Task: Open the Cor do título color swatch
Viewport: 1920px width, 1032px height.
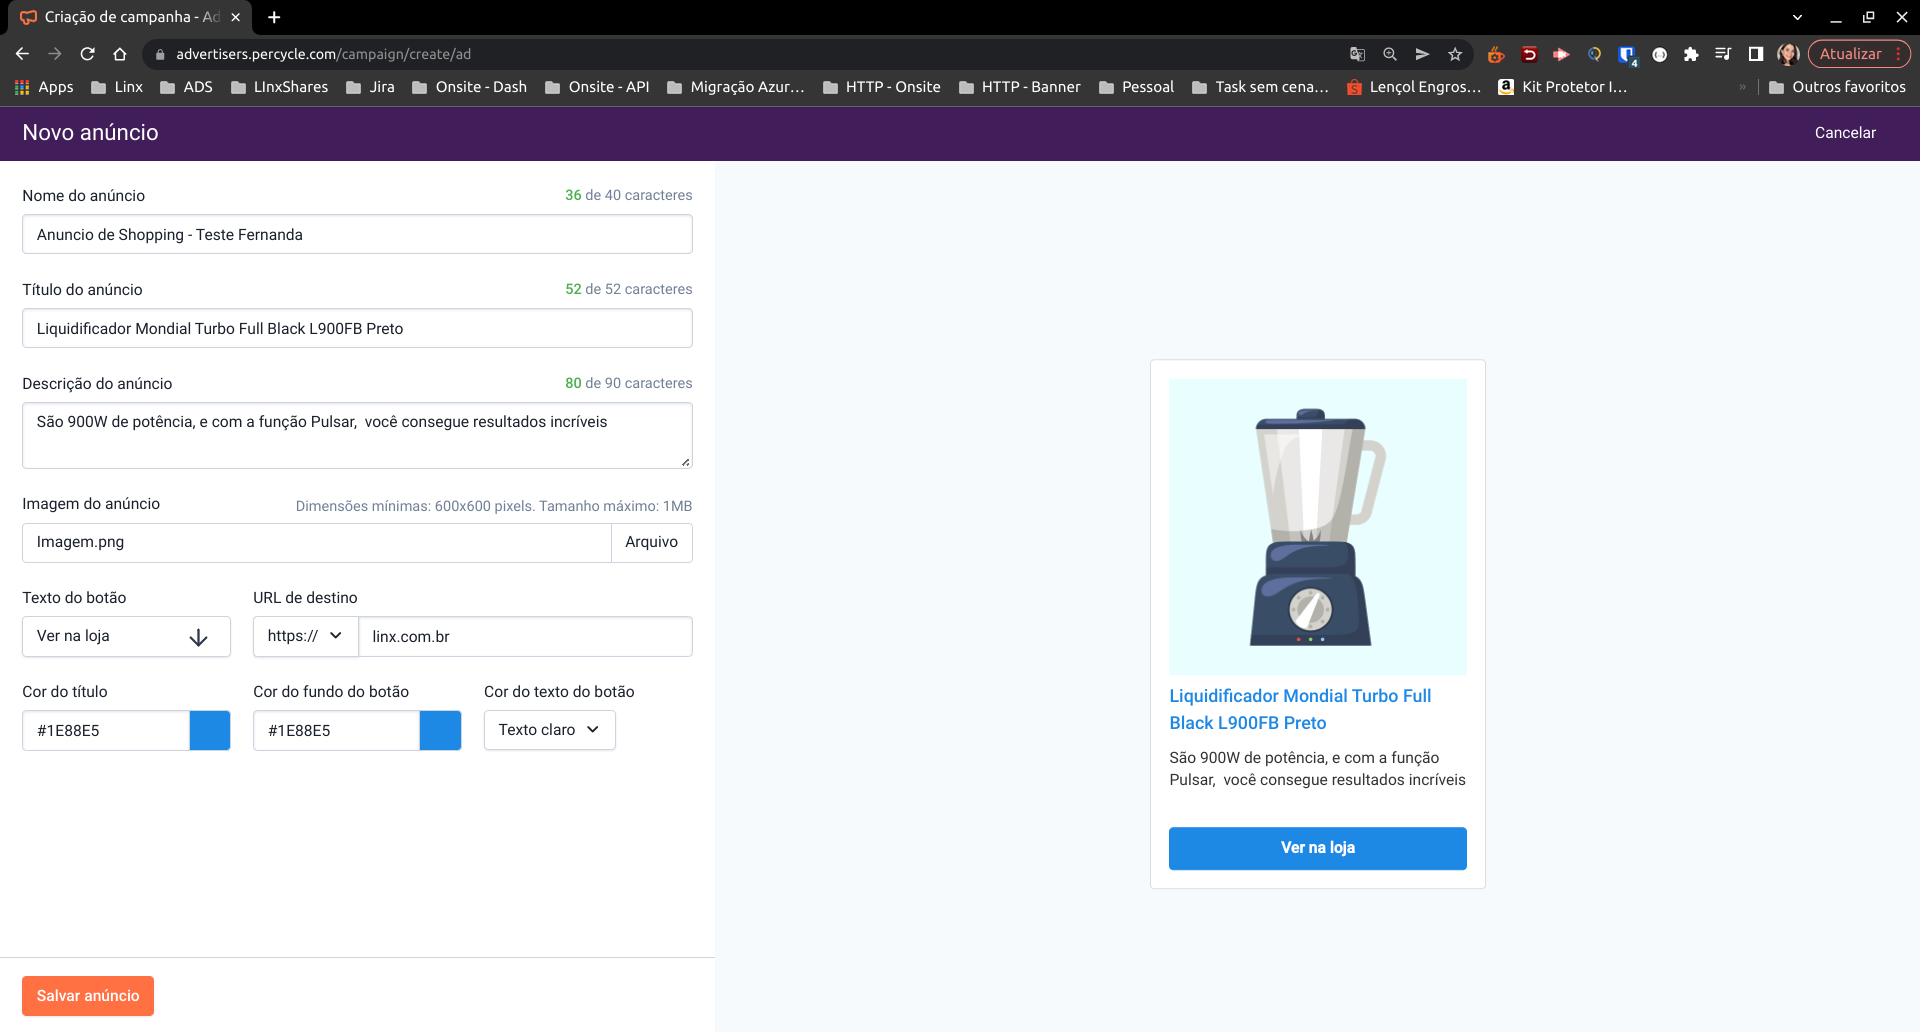Action: (x=210, y=731)
